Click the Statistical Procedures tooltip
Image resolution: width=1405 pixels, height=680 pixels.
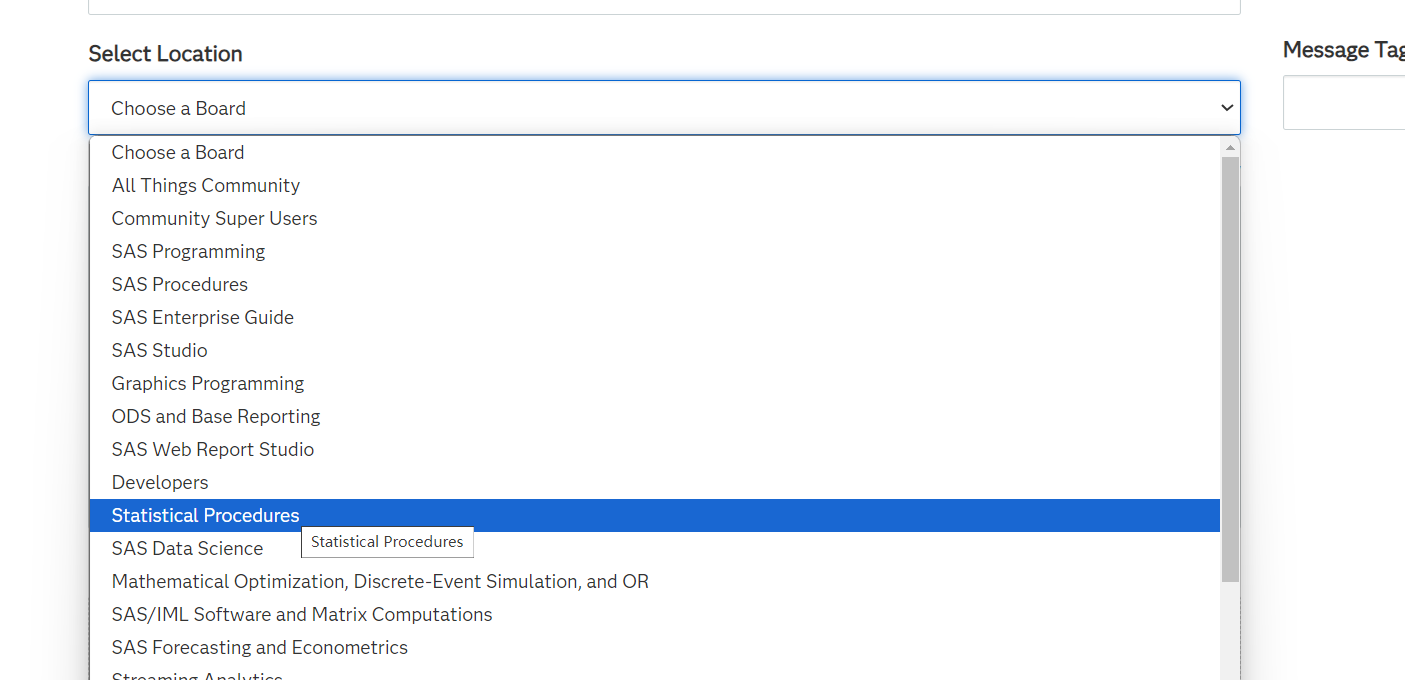(x=387, y=542)
